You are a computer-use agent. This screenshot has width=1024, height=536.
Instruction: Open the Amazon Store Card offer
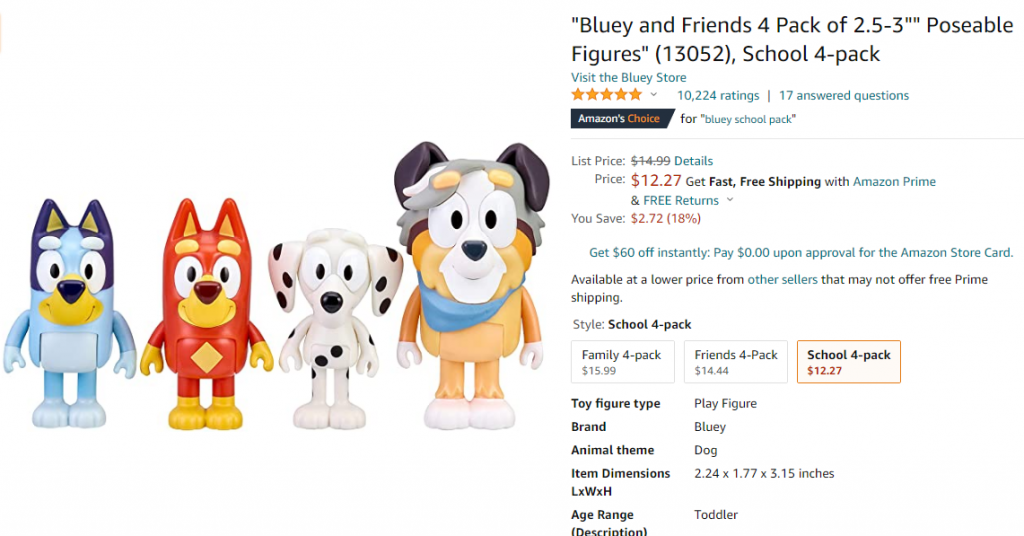point(801,253)
